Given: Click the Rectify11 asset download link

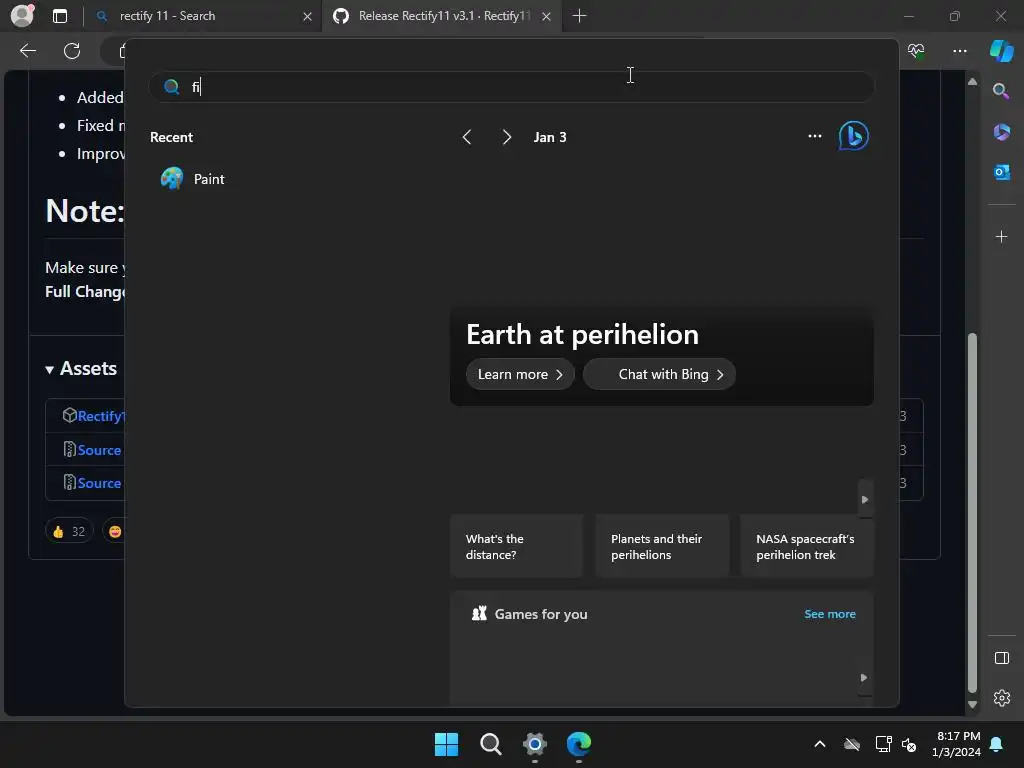Looking at the screenshot, I should coord(100,416).
